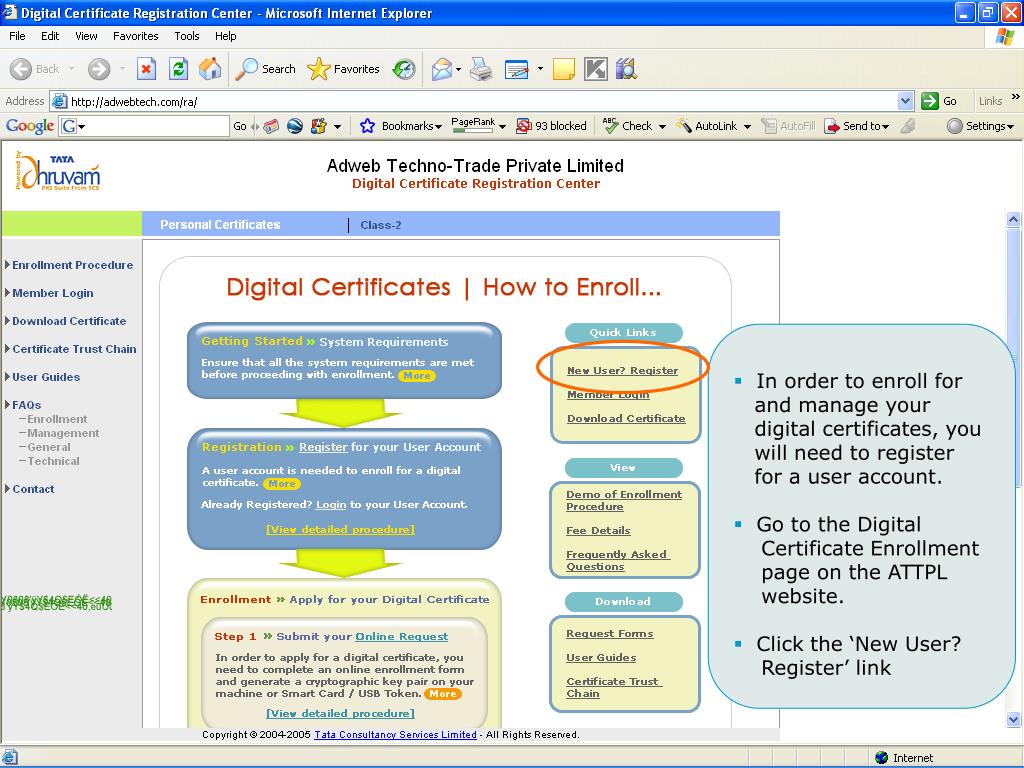This screenshot has height=768, width=1024.
Task: Click the page icon in the address bar
Action: (x=59, y=101)
